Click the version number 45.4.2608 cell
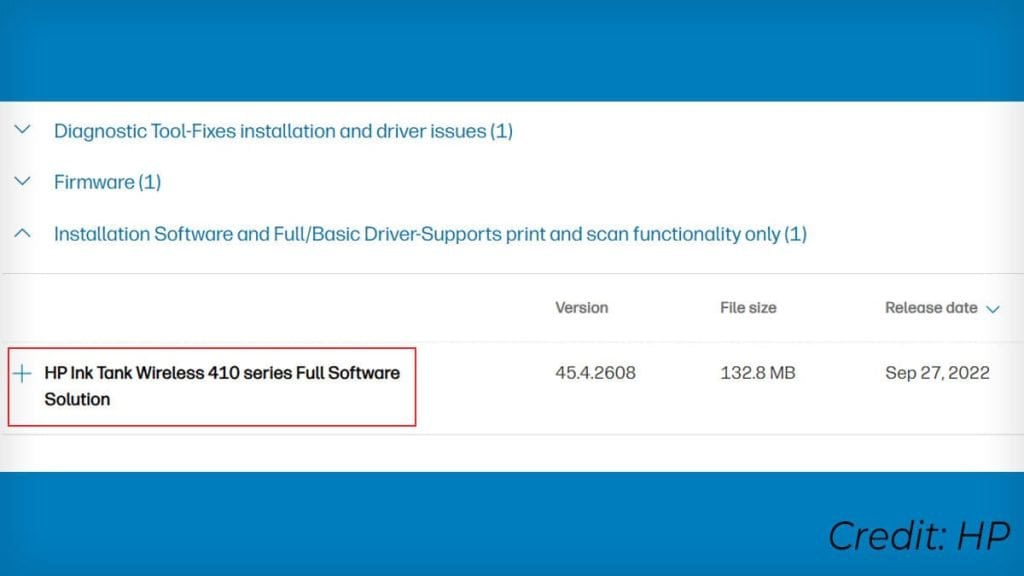 tap(595, 372)
